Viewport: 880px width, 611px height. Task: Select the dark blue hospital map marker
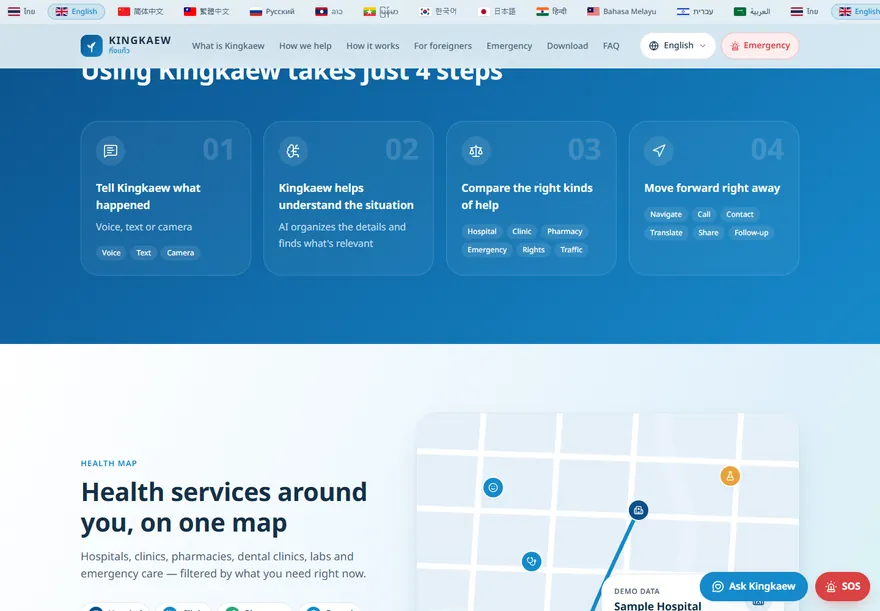click(x=639, y=510)
